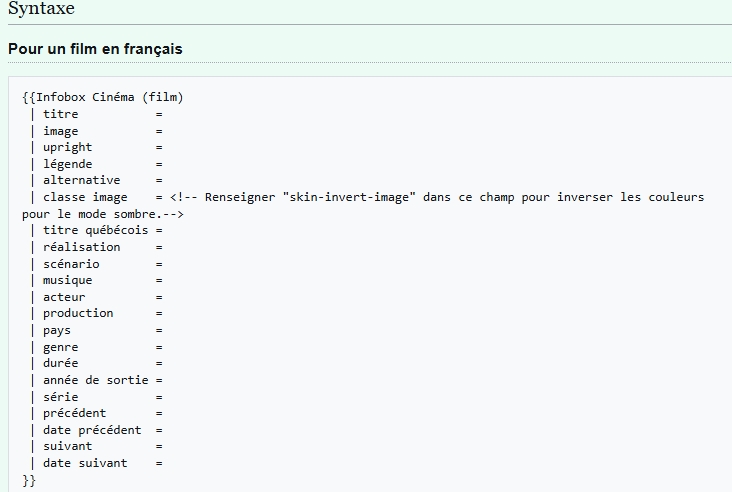Click the "légende" parameter name
732x492 pixels.
67,164
